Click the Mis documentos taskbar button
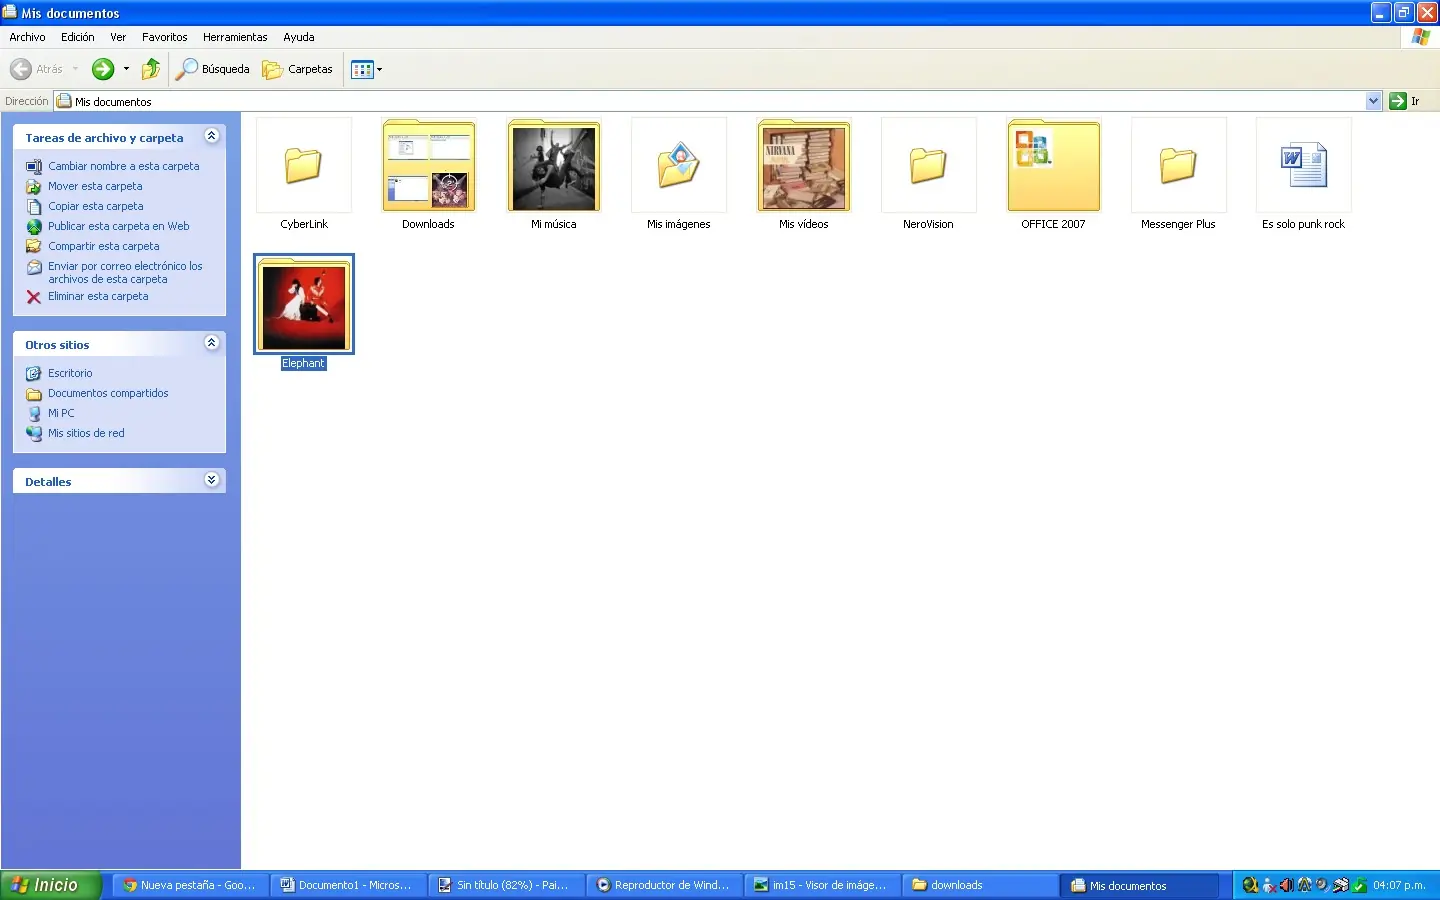 coord(1138,885)
